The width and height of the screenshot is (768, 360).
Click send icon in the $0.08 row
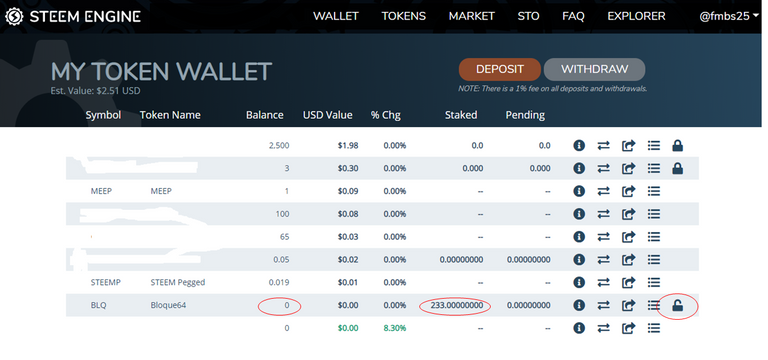pos(628,214)
